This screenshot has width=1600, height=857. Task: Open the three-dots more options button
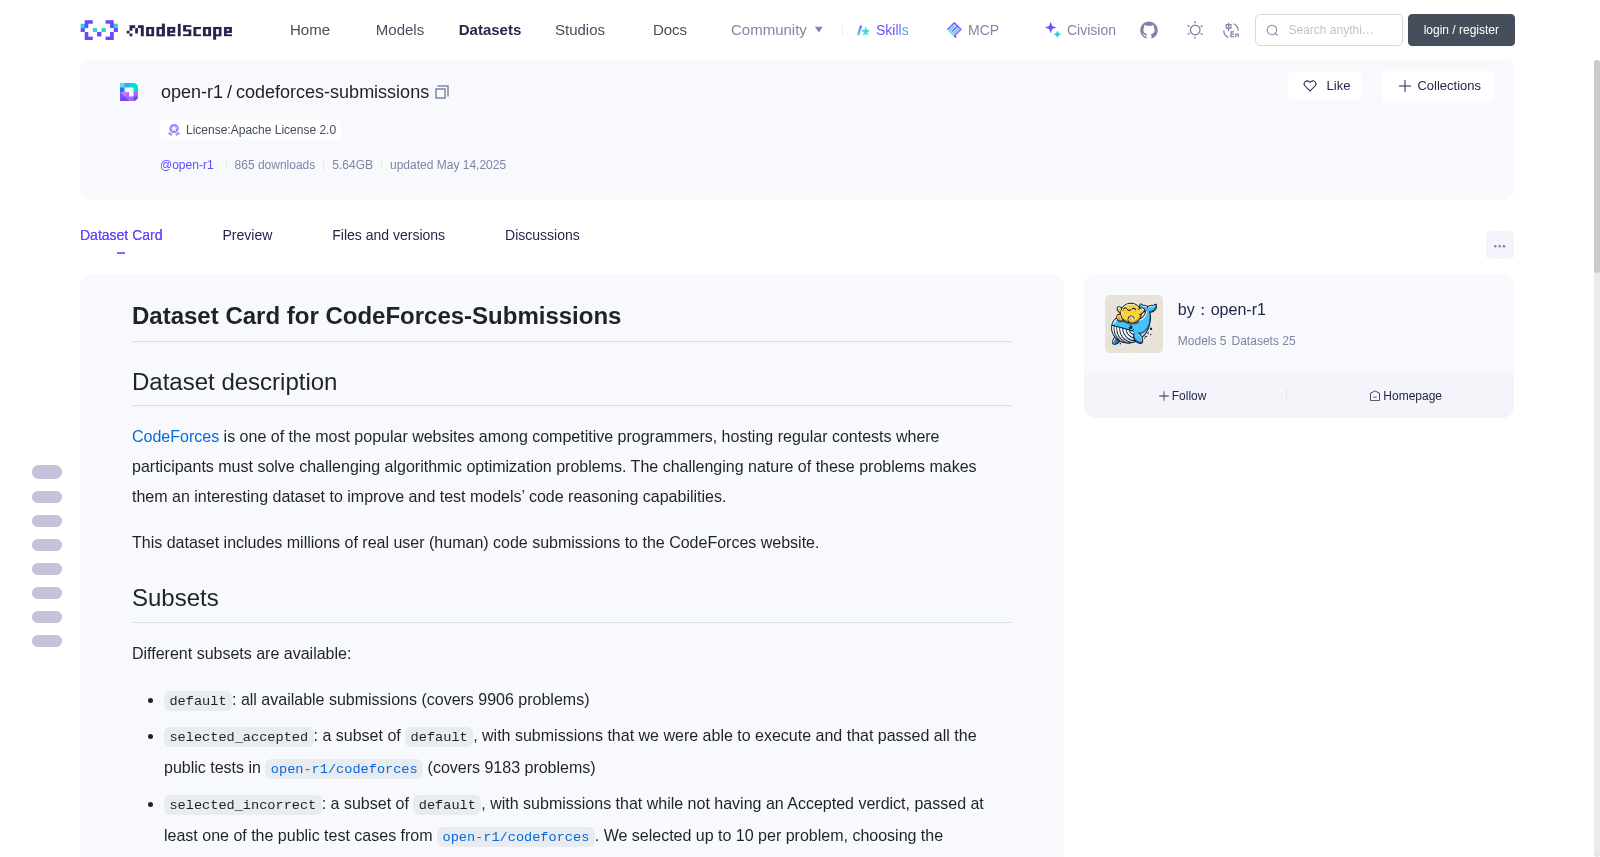point(1499,245)
